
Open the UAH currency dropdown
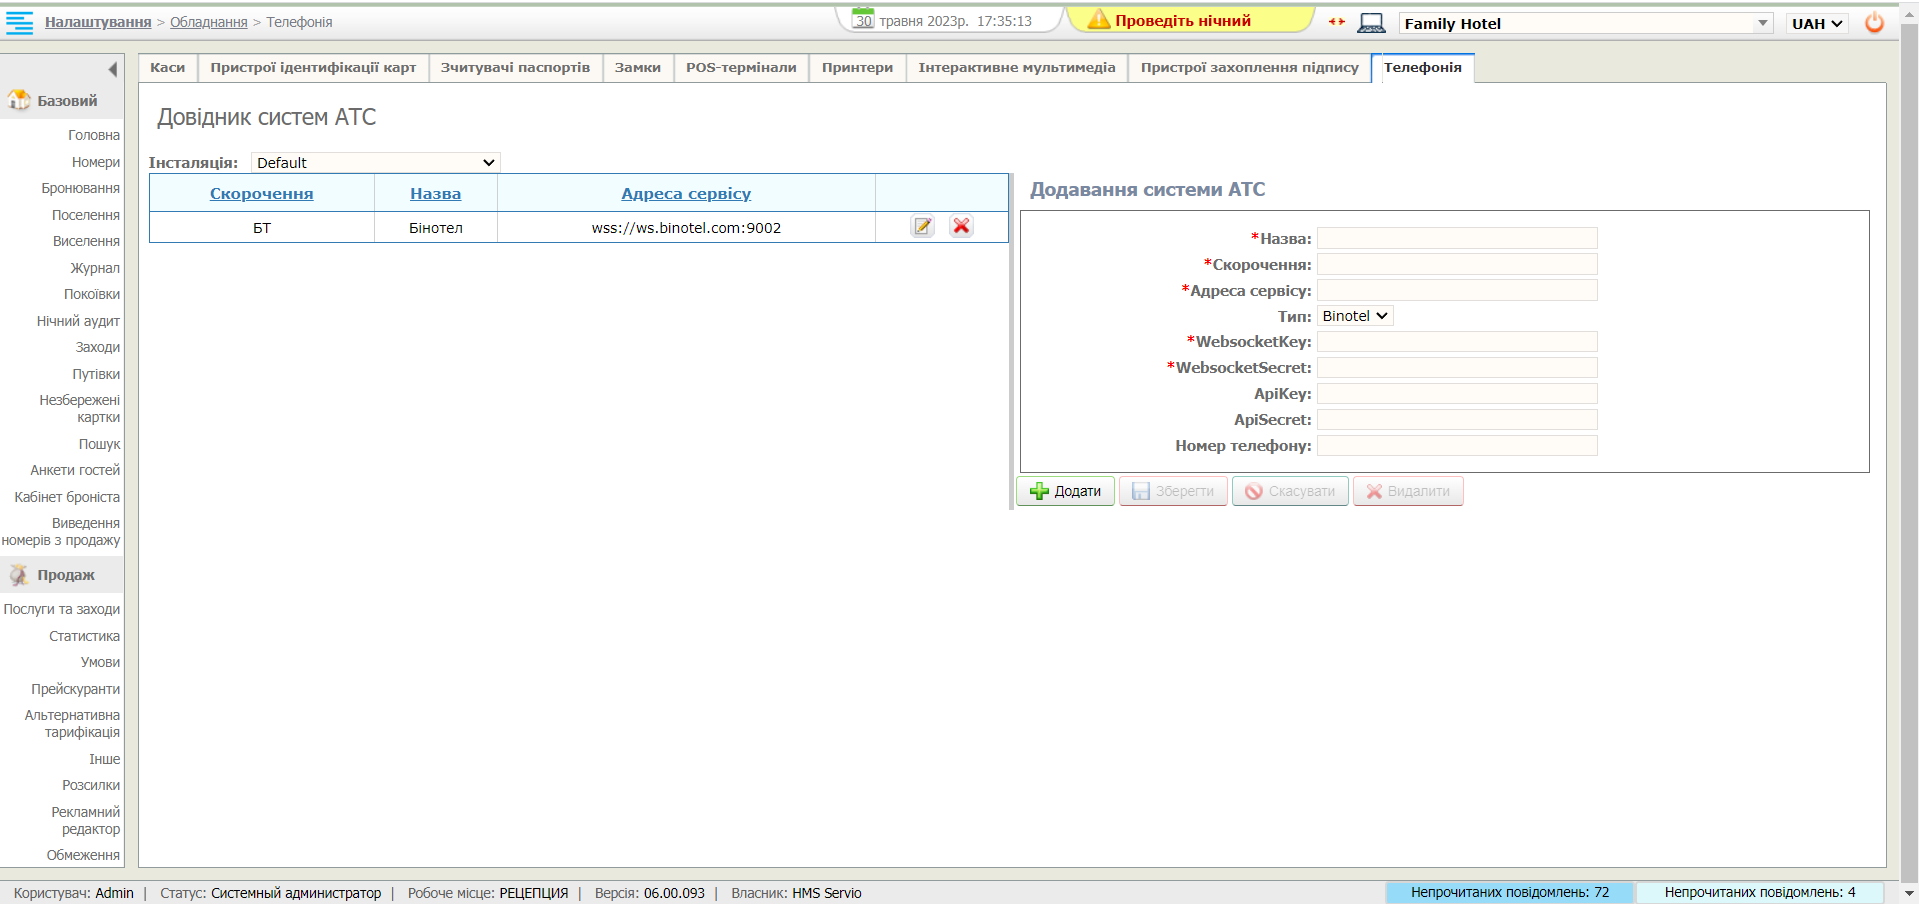[x=1816, y=23]
